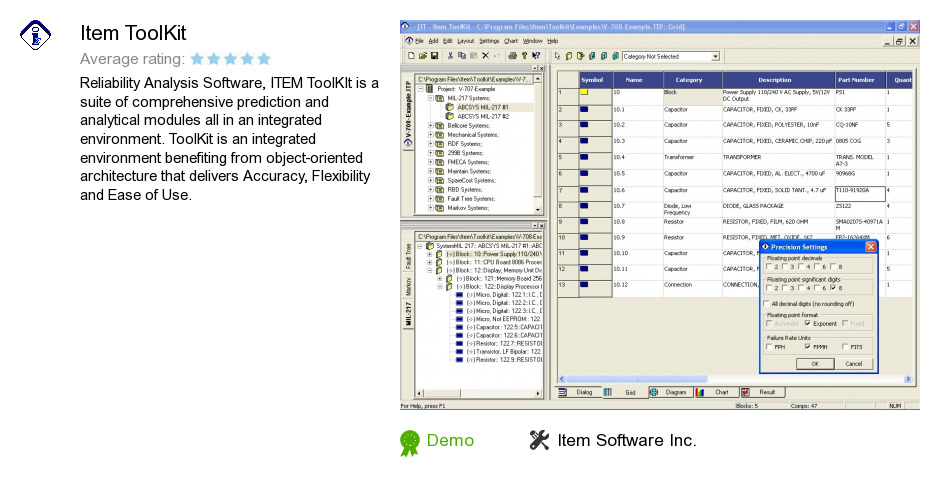This screenshot has width=940, height=487.
Task: Click the Open folder toolbar icon
Action: (423, 56)
